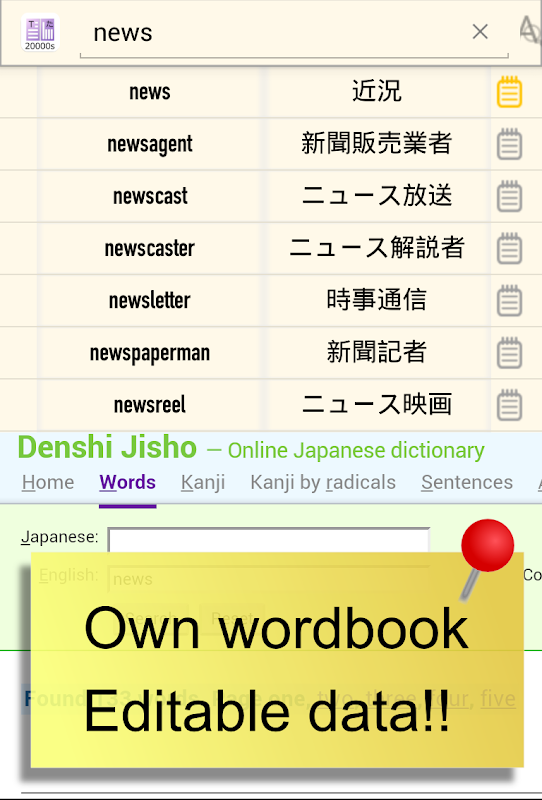This screenshot has width=542, height=800.
Task: Open the Denshi Jisho site title
Action: point(107,447)
